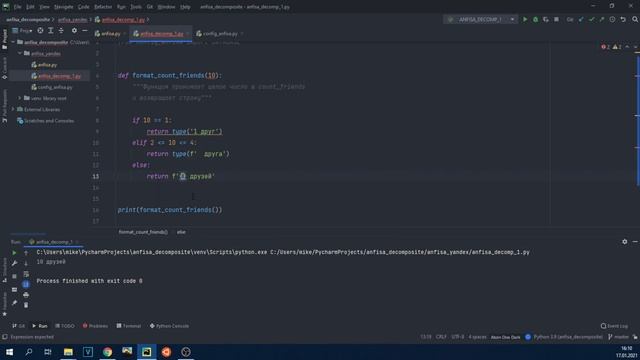Collapse all in the Project panel toolbar

point(61,31)
